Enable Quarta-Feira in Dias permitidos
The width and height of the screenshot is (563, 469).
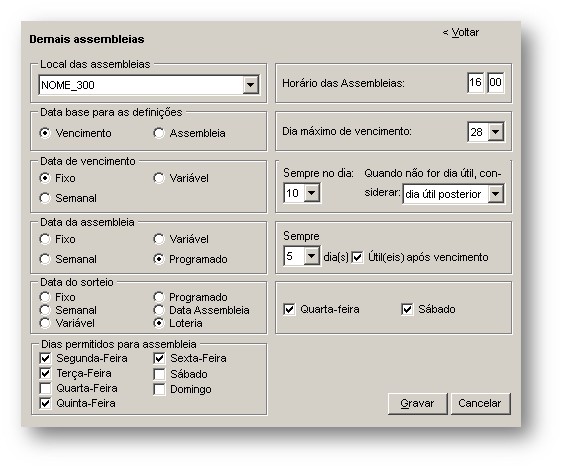click(x=45, y=388)
